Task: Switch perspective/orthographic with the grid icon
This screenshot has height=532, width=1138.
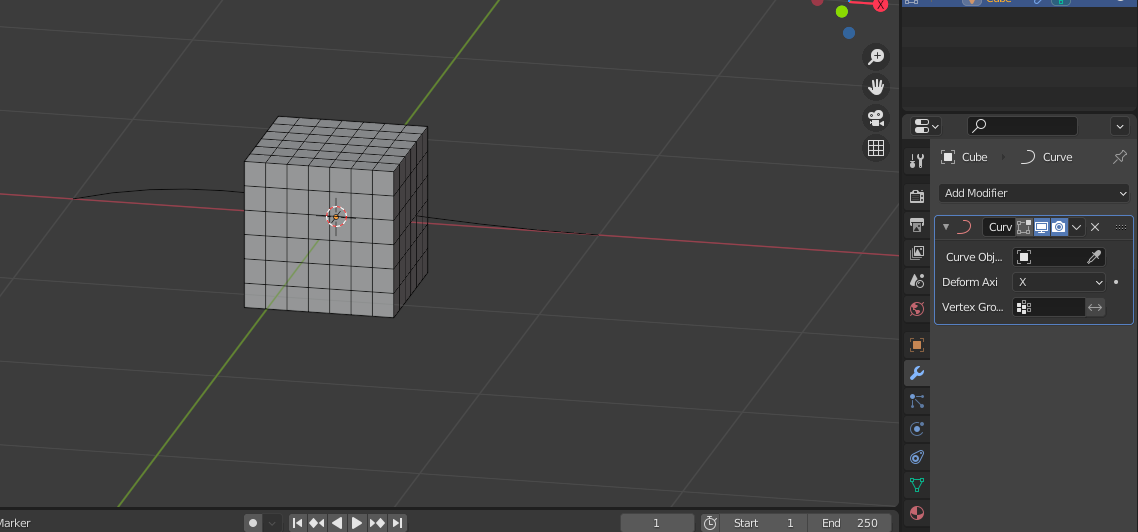Action: pos(876,148)
